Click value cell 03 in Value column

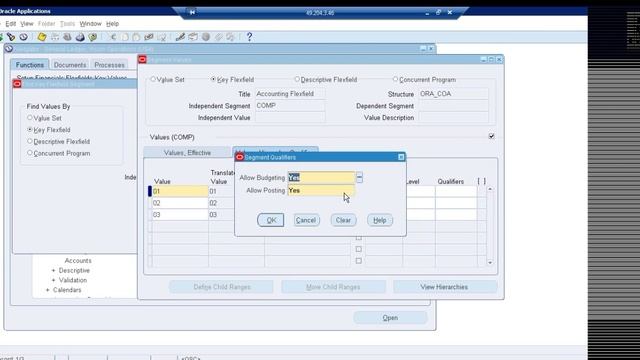point(180,215)
